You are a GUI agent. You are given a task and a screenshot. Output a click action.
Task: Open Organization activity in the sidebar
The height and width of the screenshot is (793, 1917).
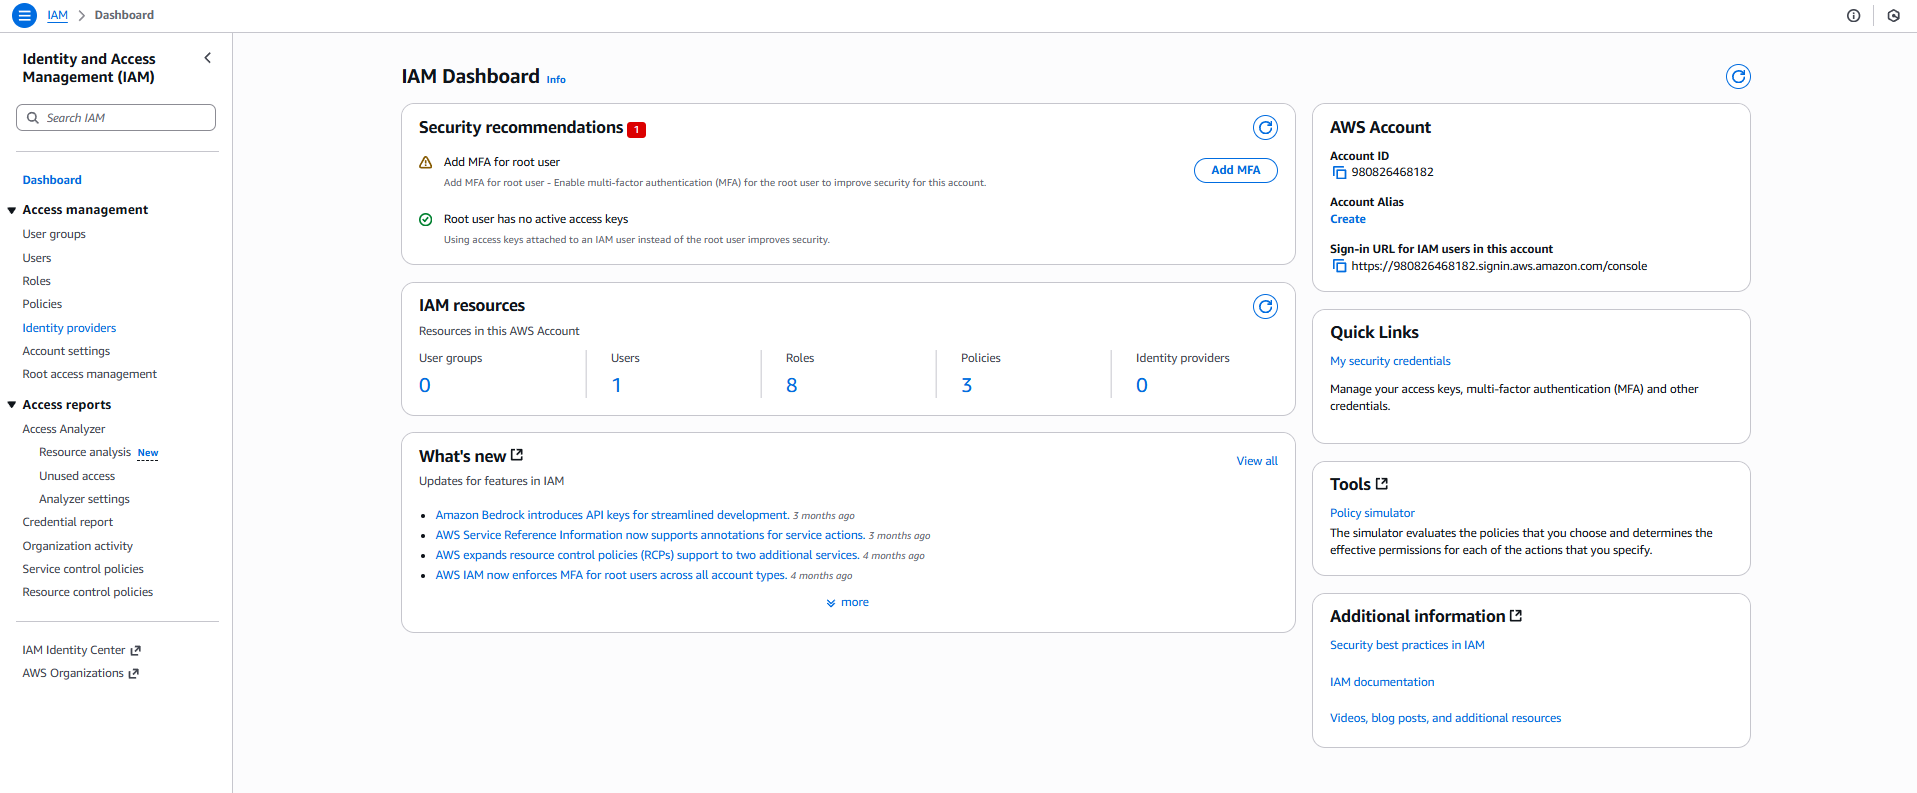(78, 546)
